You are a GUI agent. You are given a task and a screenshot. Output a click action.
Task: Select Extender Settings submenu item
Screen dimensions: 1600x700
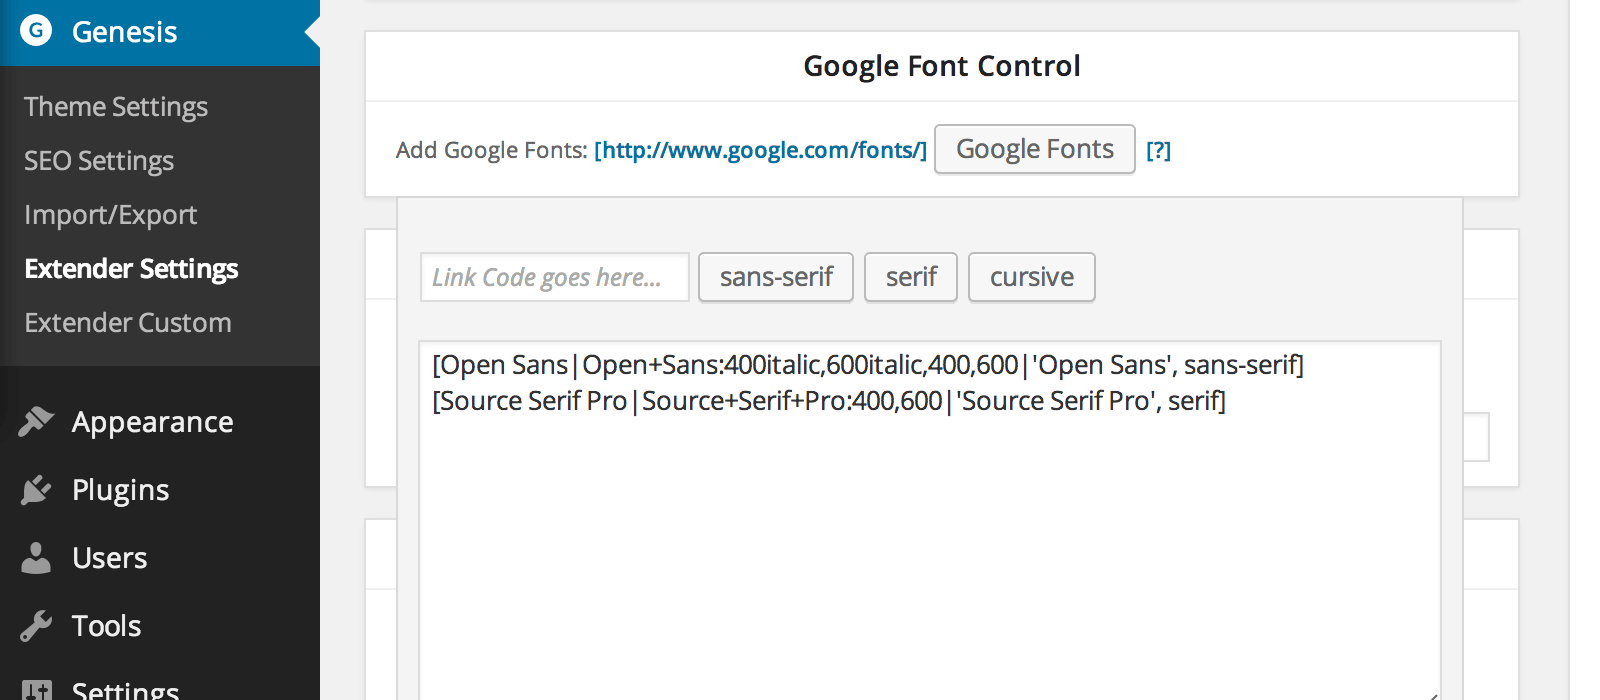pos(131,268)
